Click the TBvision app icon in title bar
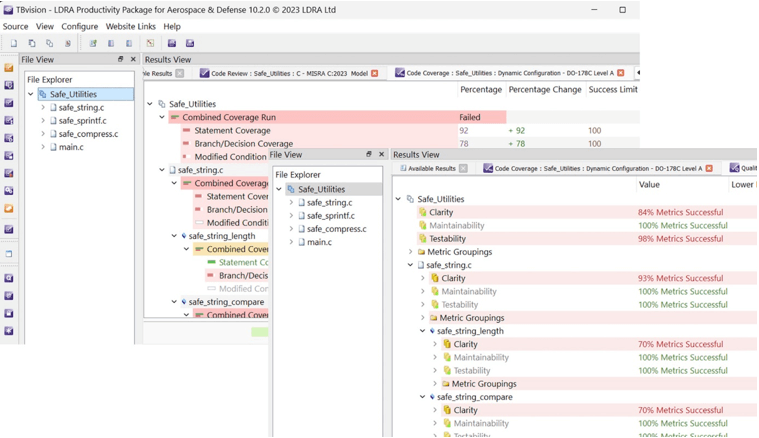This screenshot has width=759, height=438. pyautogui.click(x=8, y=10)
